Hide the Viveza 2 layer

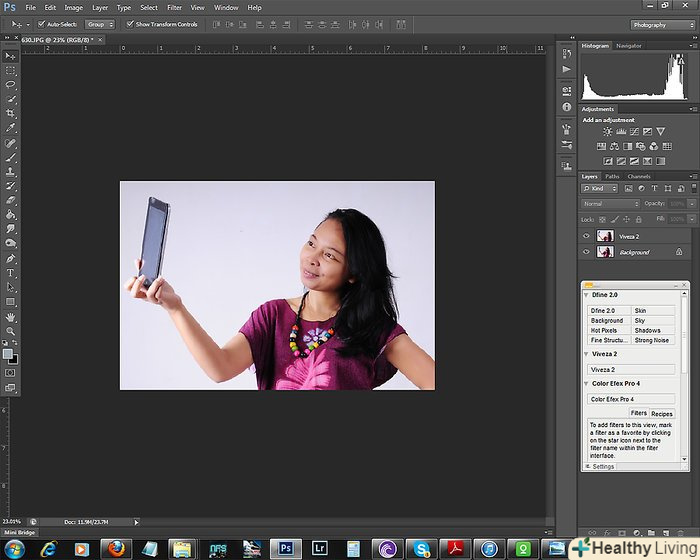[x=587, y=236]
